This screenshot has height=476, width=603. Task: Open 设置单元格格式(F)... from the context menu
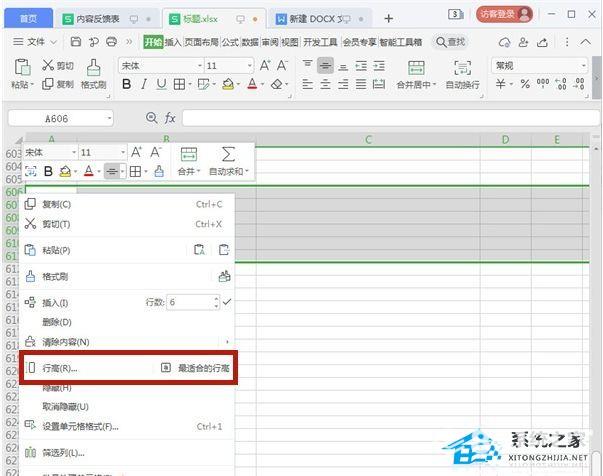coord(127,426)
